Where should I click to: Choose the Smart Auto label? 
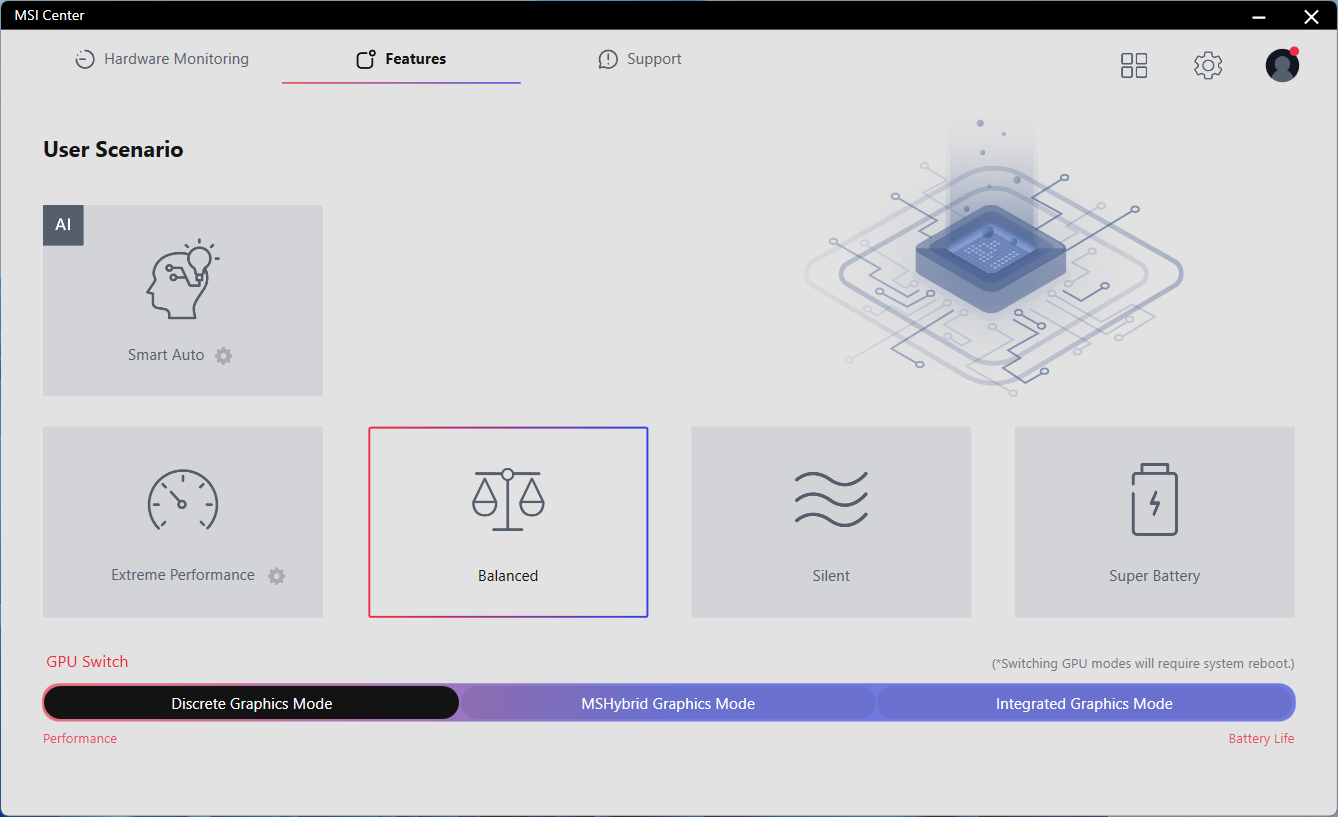166,355
